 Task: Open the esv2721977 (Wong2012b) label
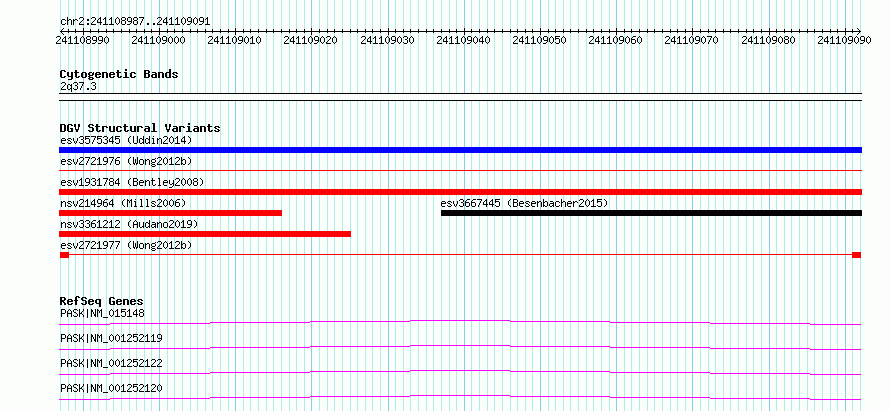pyautogui.click(x=126, y=245)
